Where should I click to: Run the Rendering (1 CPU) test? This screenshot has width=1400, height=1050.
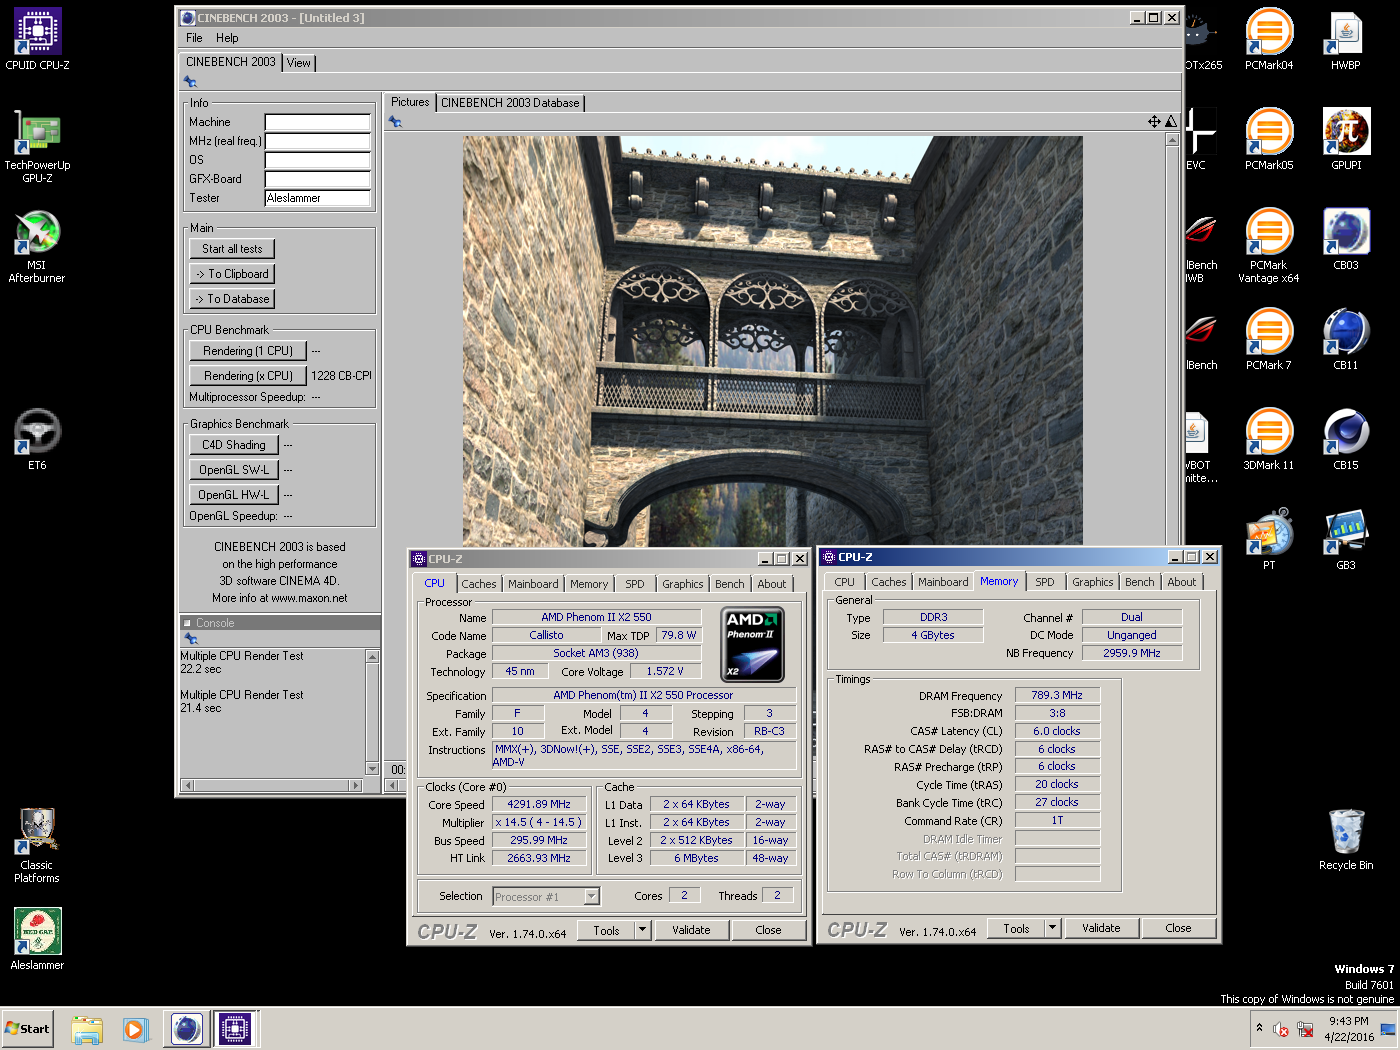pos(248,351)
